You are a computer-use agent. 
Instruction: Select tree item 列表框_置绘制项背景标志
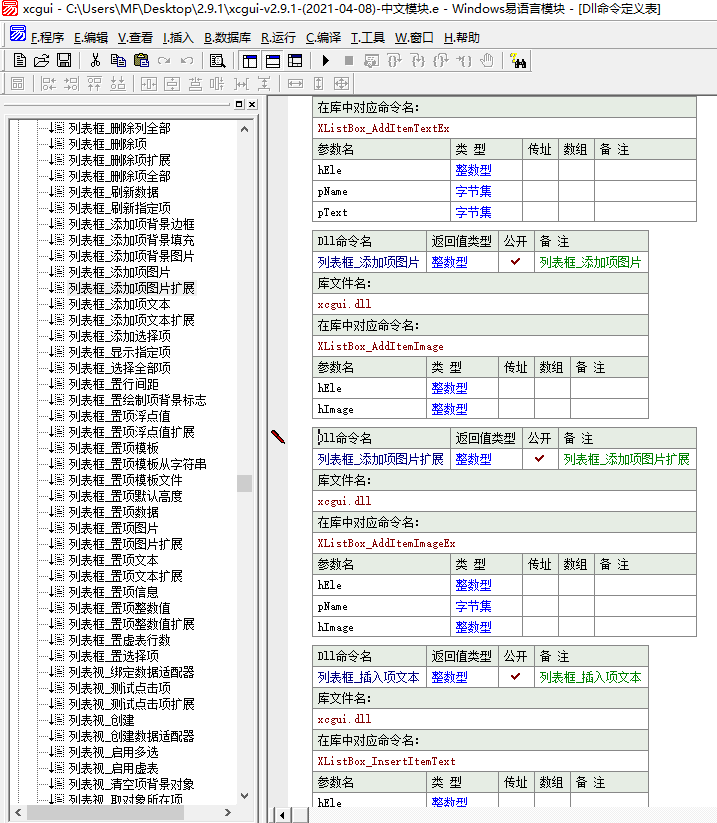coord(138,400)
